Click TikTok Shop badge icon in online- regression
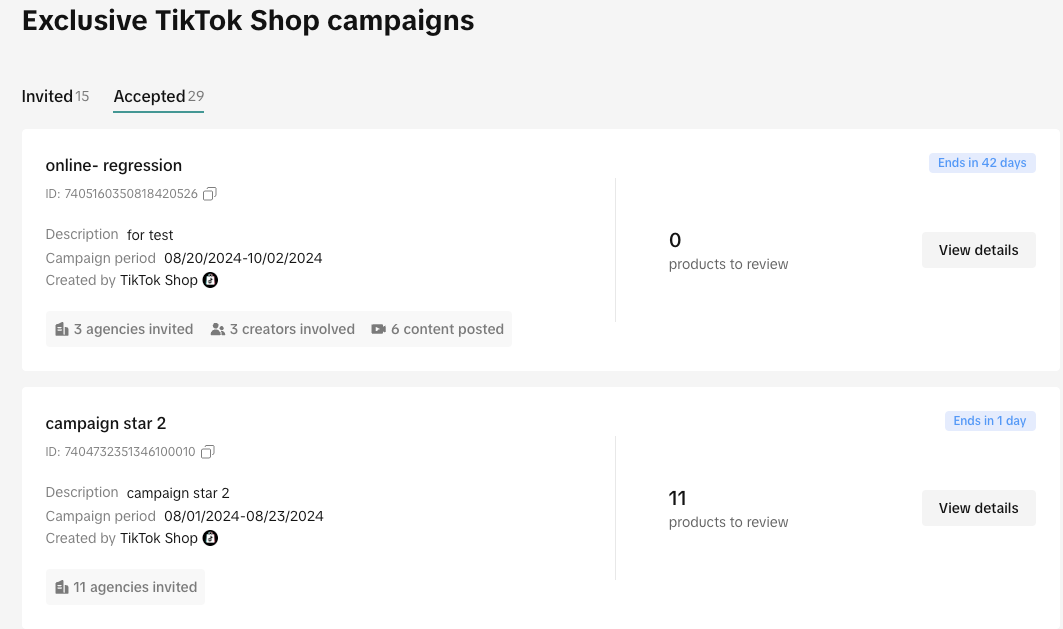Viewport: 1063px width, 629px height. pos(211,280)
